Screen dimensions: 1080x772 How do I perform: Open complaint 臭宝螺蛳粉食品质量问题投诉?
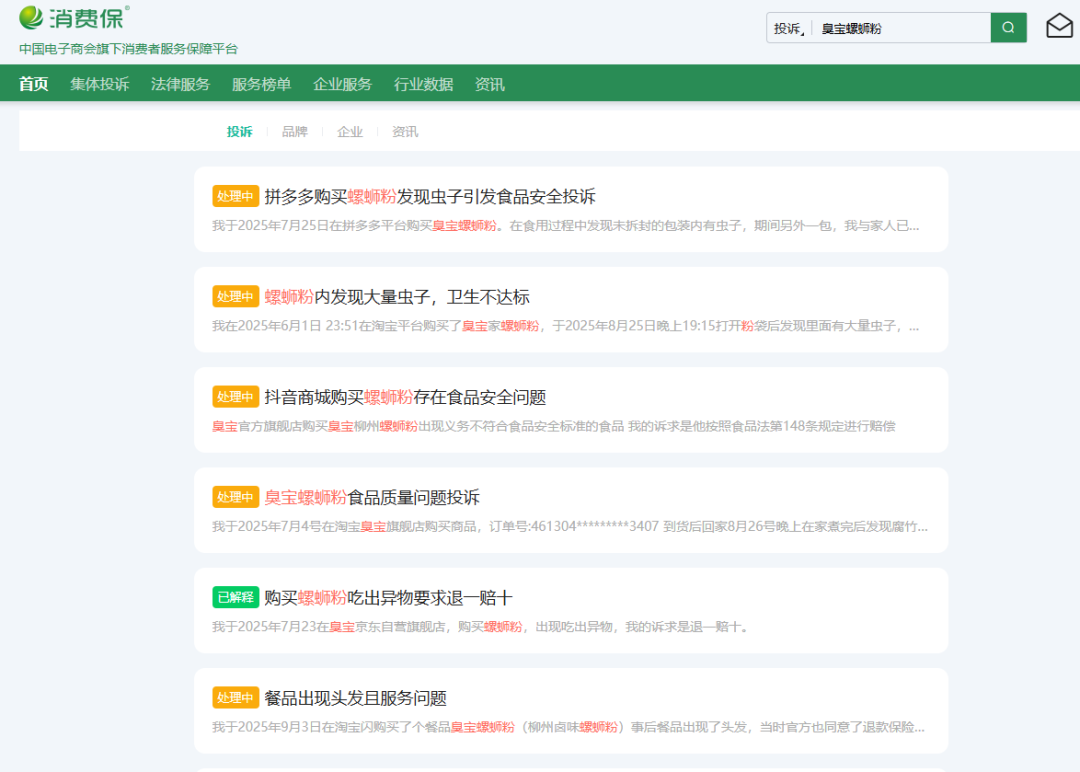pos(372,497)
